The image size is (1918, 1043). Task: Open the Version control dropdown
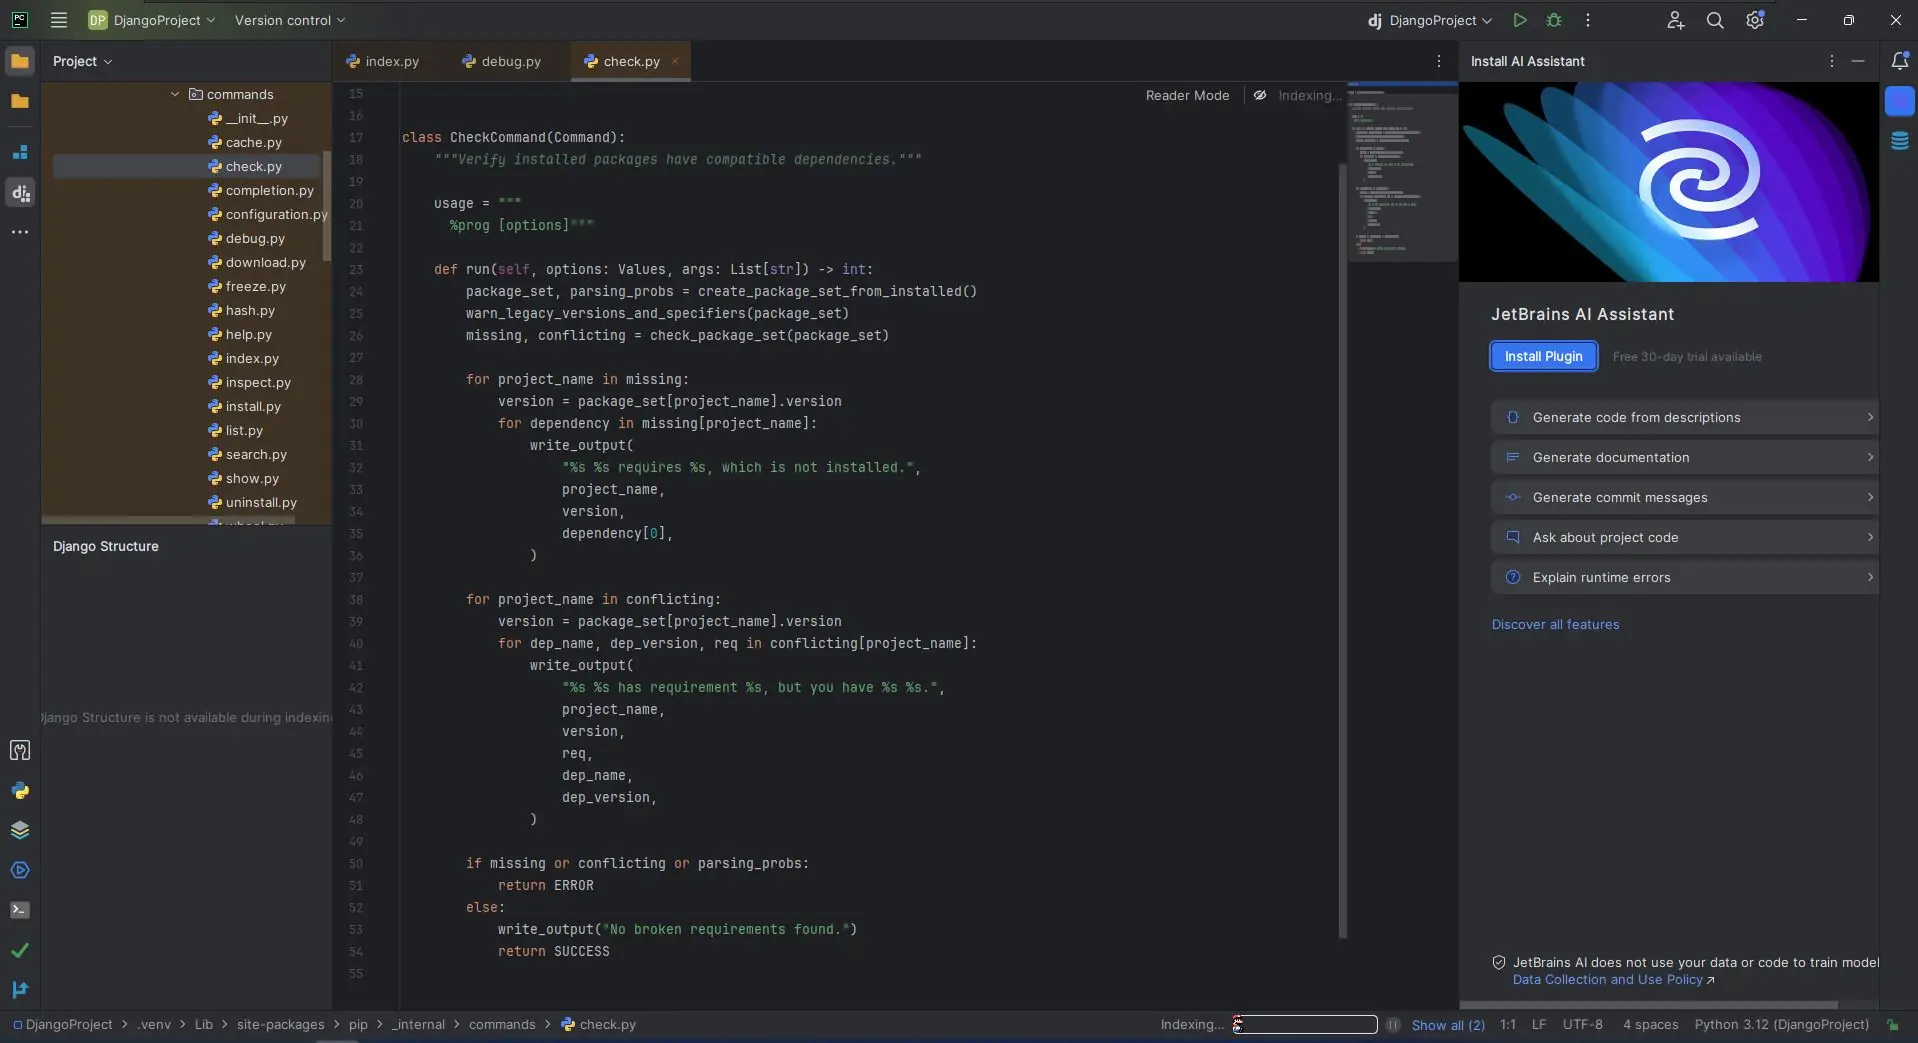point(289,20)
